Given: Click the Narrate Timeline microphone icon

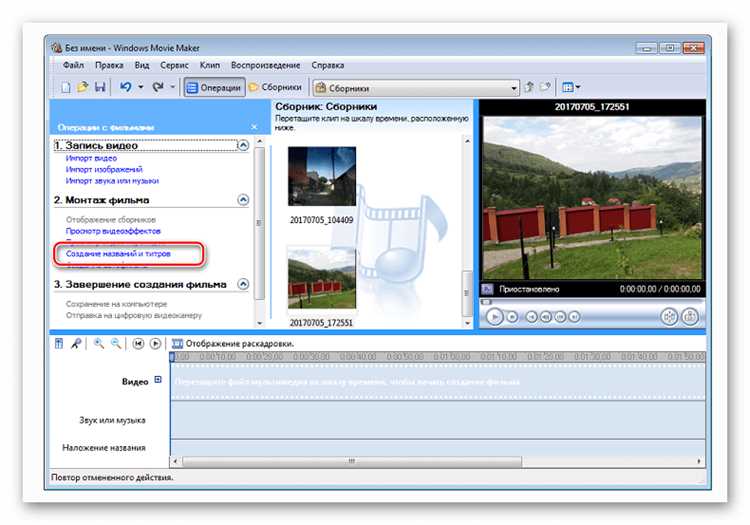Looking at the screenshot, I should click(76, 344).
